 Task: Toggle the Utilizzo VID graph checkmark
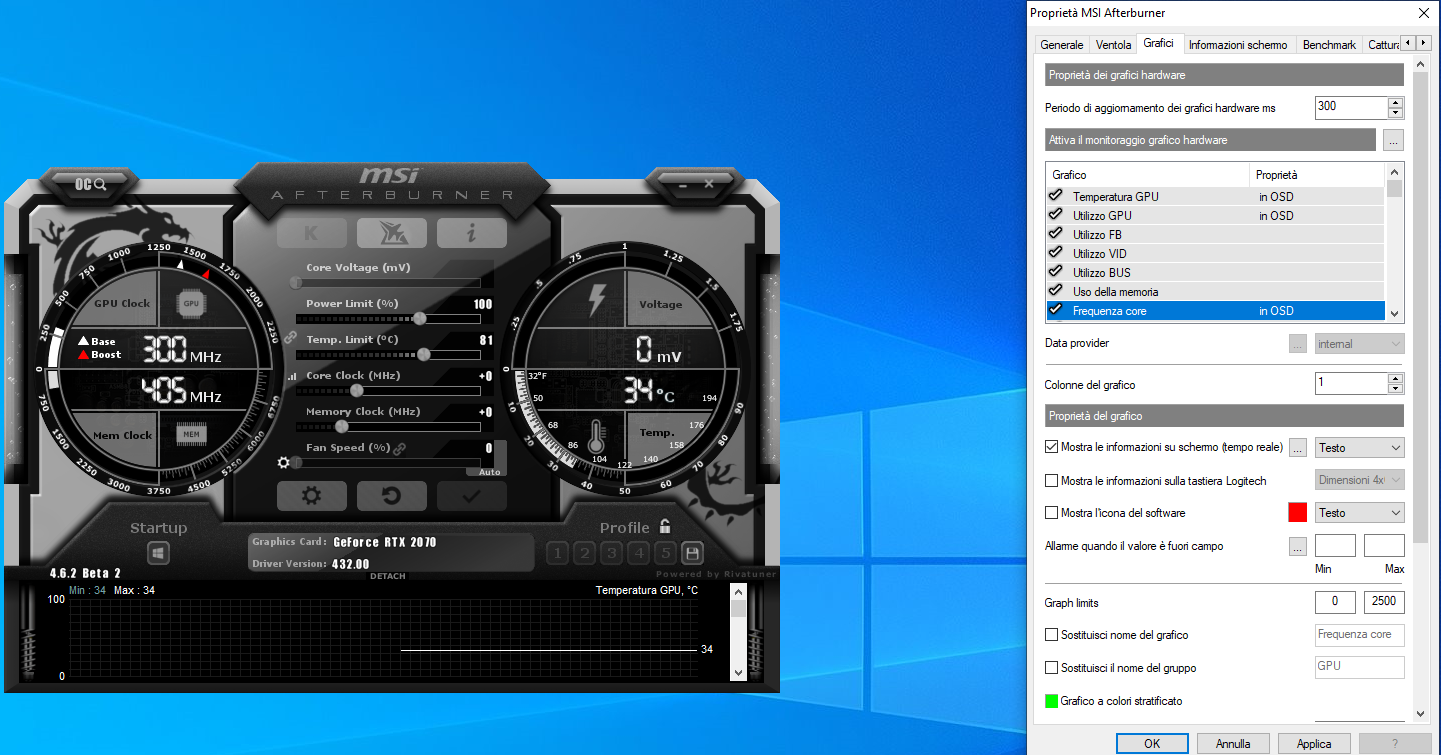pyautogui.click(x=1055, y=253)
